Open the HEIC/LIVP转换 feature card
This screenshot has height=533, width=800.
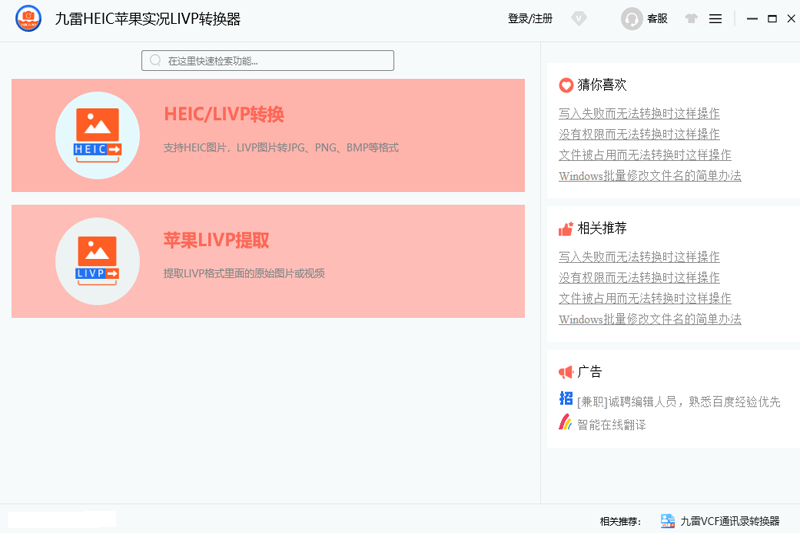[268, 135]
